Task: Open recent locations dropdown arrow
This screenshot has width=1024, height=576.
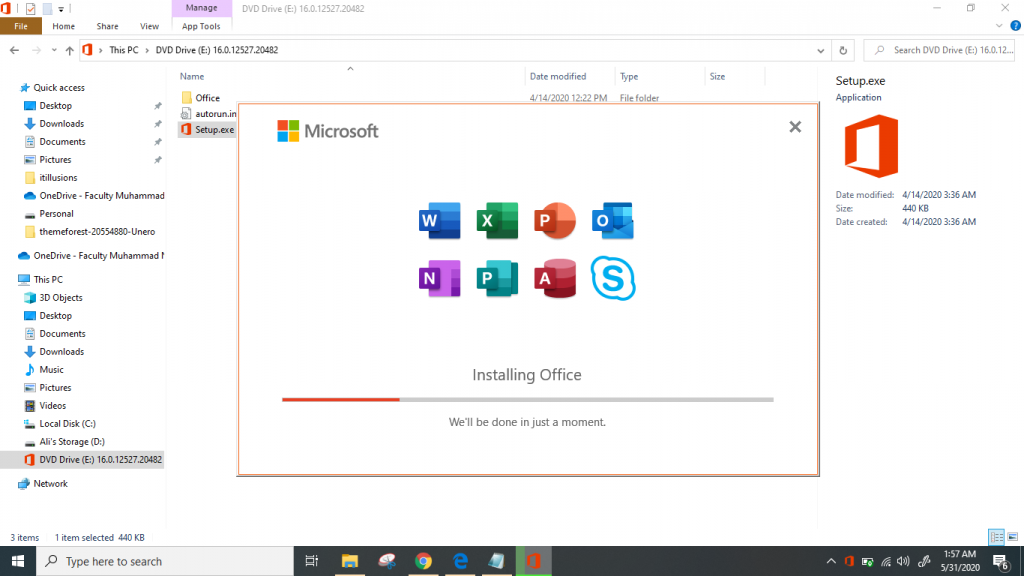Action: (x=54, y=50)
